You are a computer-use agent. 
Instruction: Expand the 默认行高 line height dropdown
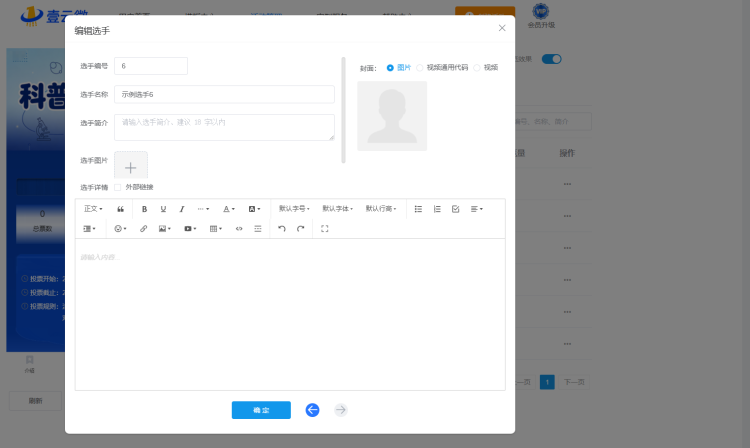coord(381,209)
